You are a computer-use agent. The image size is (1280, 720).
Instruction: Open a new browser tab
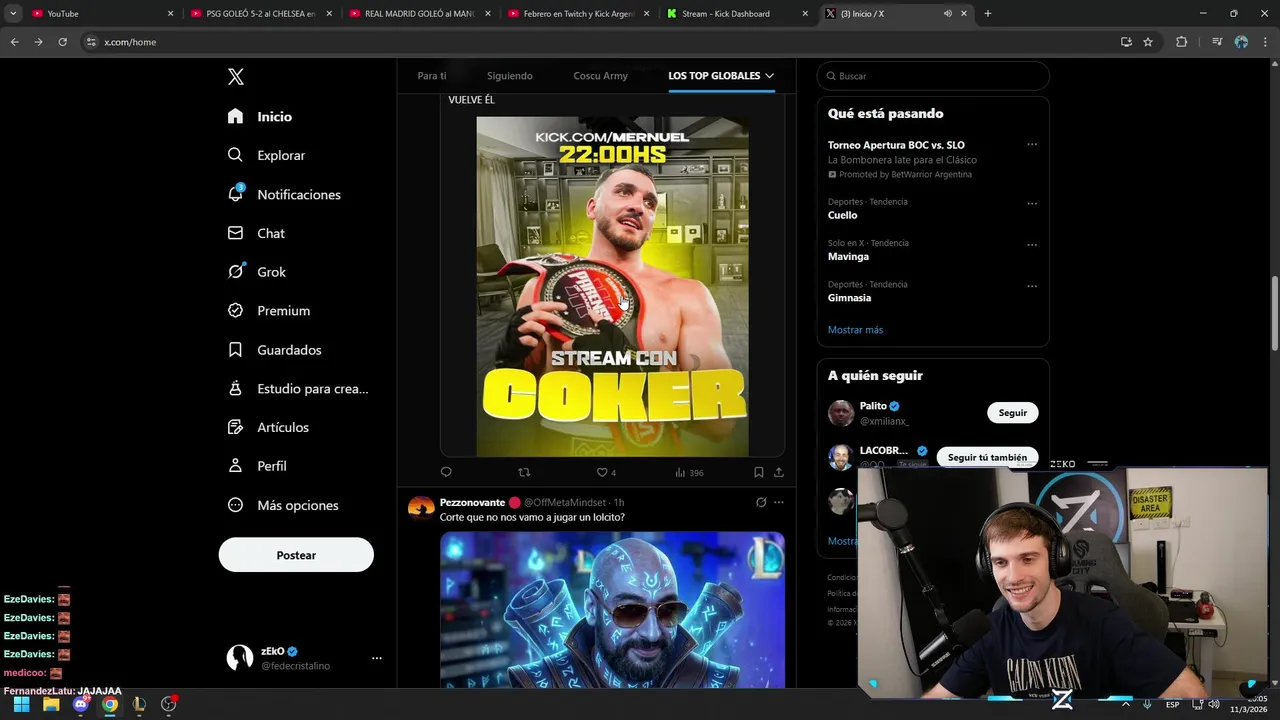pyautogui.click(x=988, y=14)
